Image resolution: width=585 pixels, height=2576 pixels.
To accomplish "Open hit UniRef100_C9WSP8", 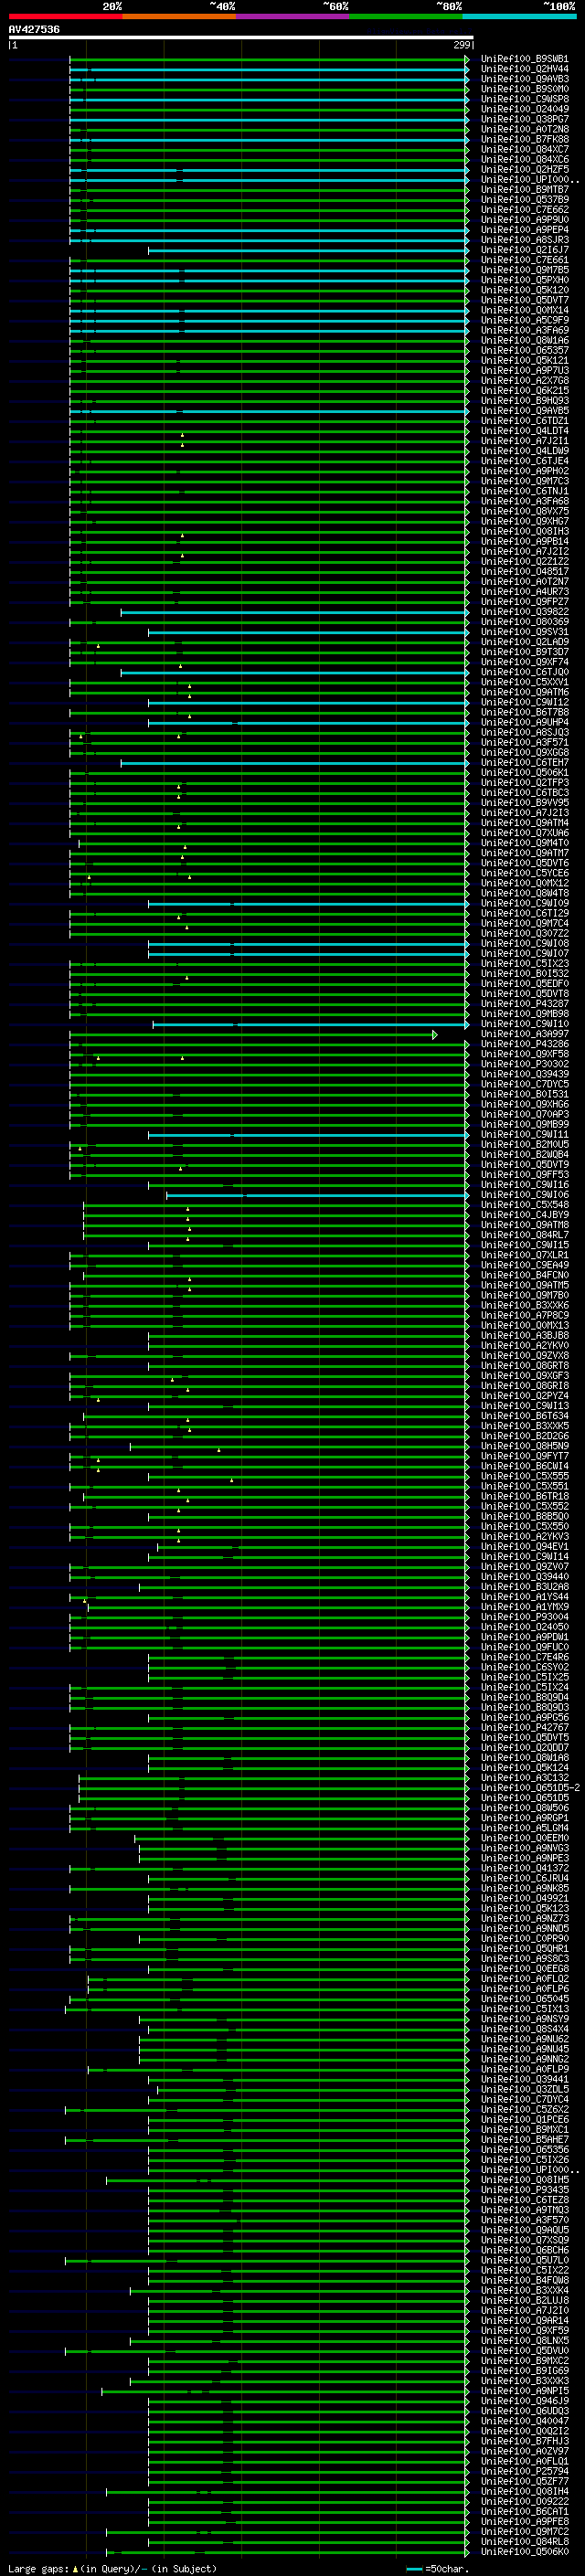I will tap(524, 99).
